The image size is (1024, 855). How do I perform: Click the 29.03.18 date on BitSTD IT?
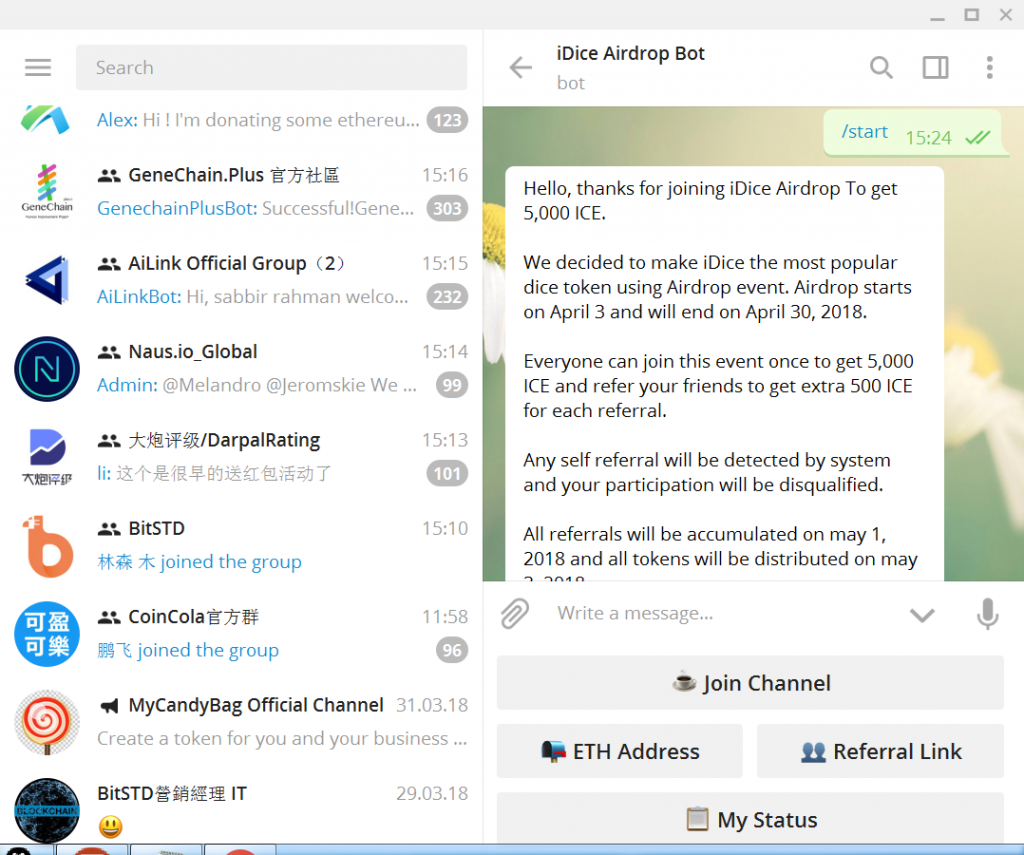coord(432,794)
